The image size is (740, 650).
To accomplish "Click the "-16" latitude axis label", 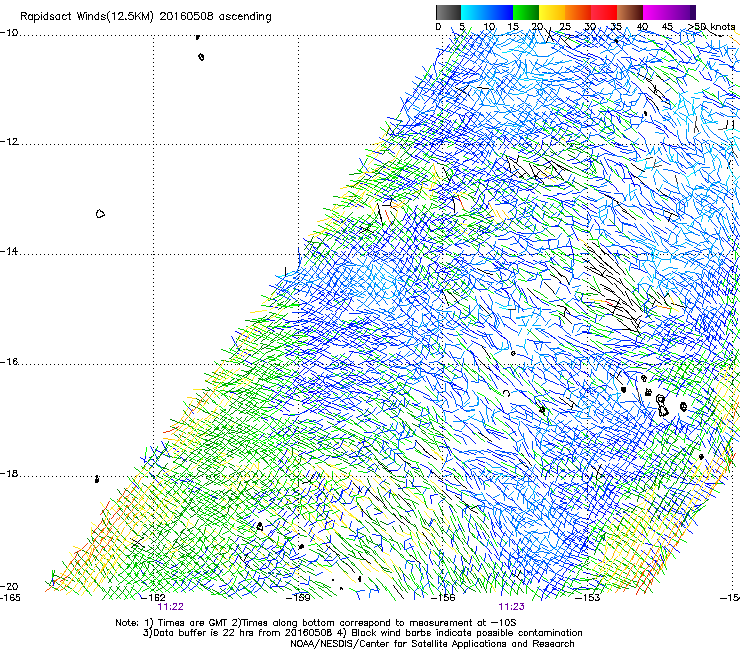I will coord(9,362).
